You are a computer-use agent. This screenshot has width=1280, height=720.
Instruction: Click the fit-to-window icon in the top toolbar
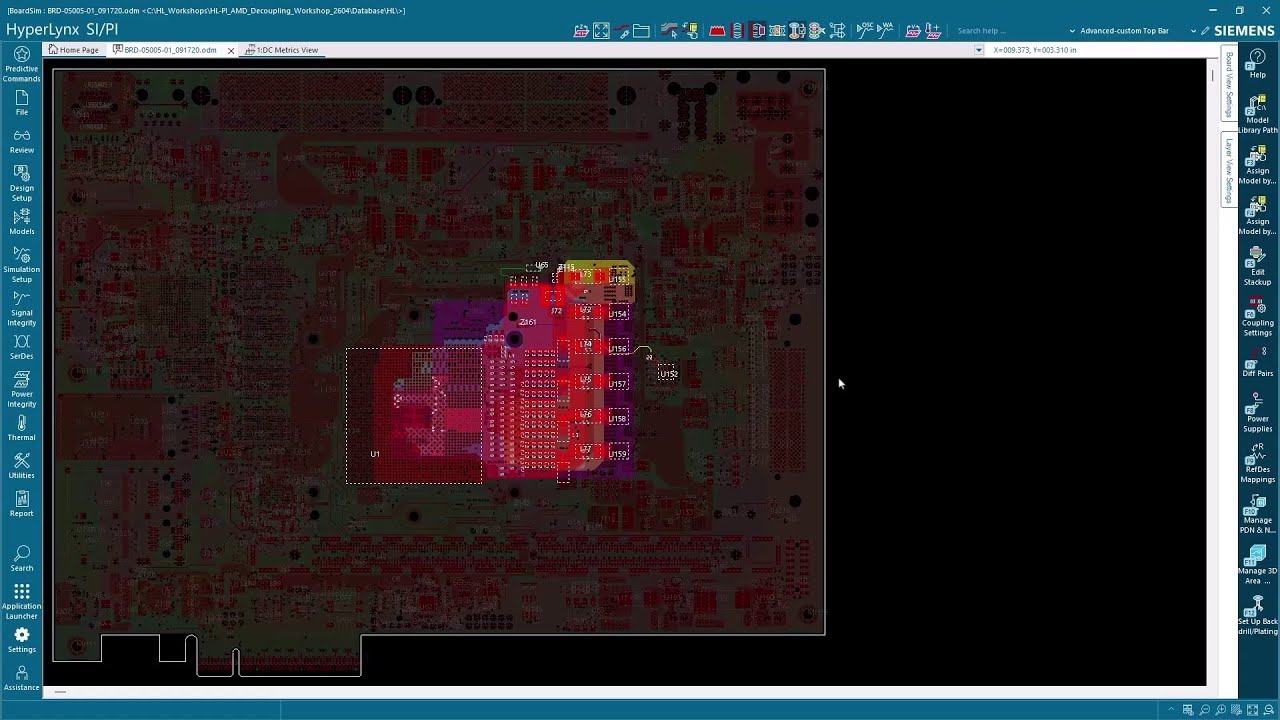tap(601, 31)
